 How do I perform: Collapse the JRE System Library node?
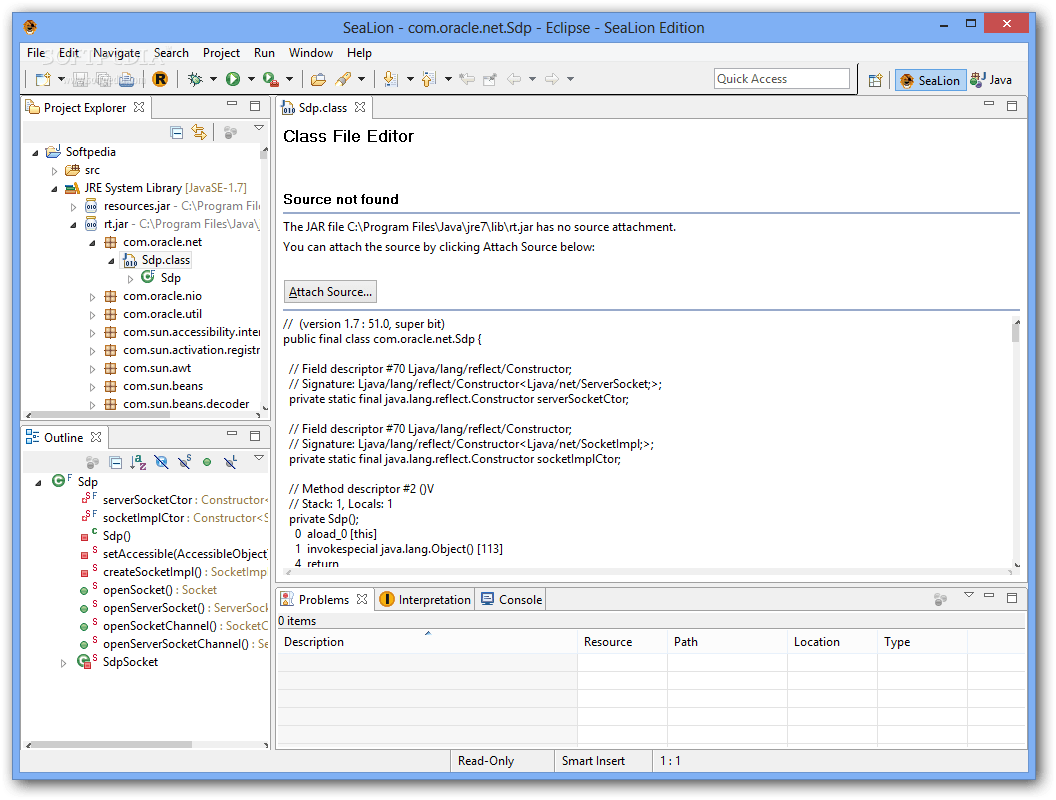54,189
